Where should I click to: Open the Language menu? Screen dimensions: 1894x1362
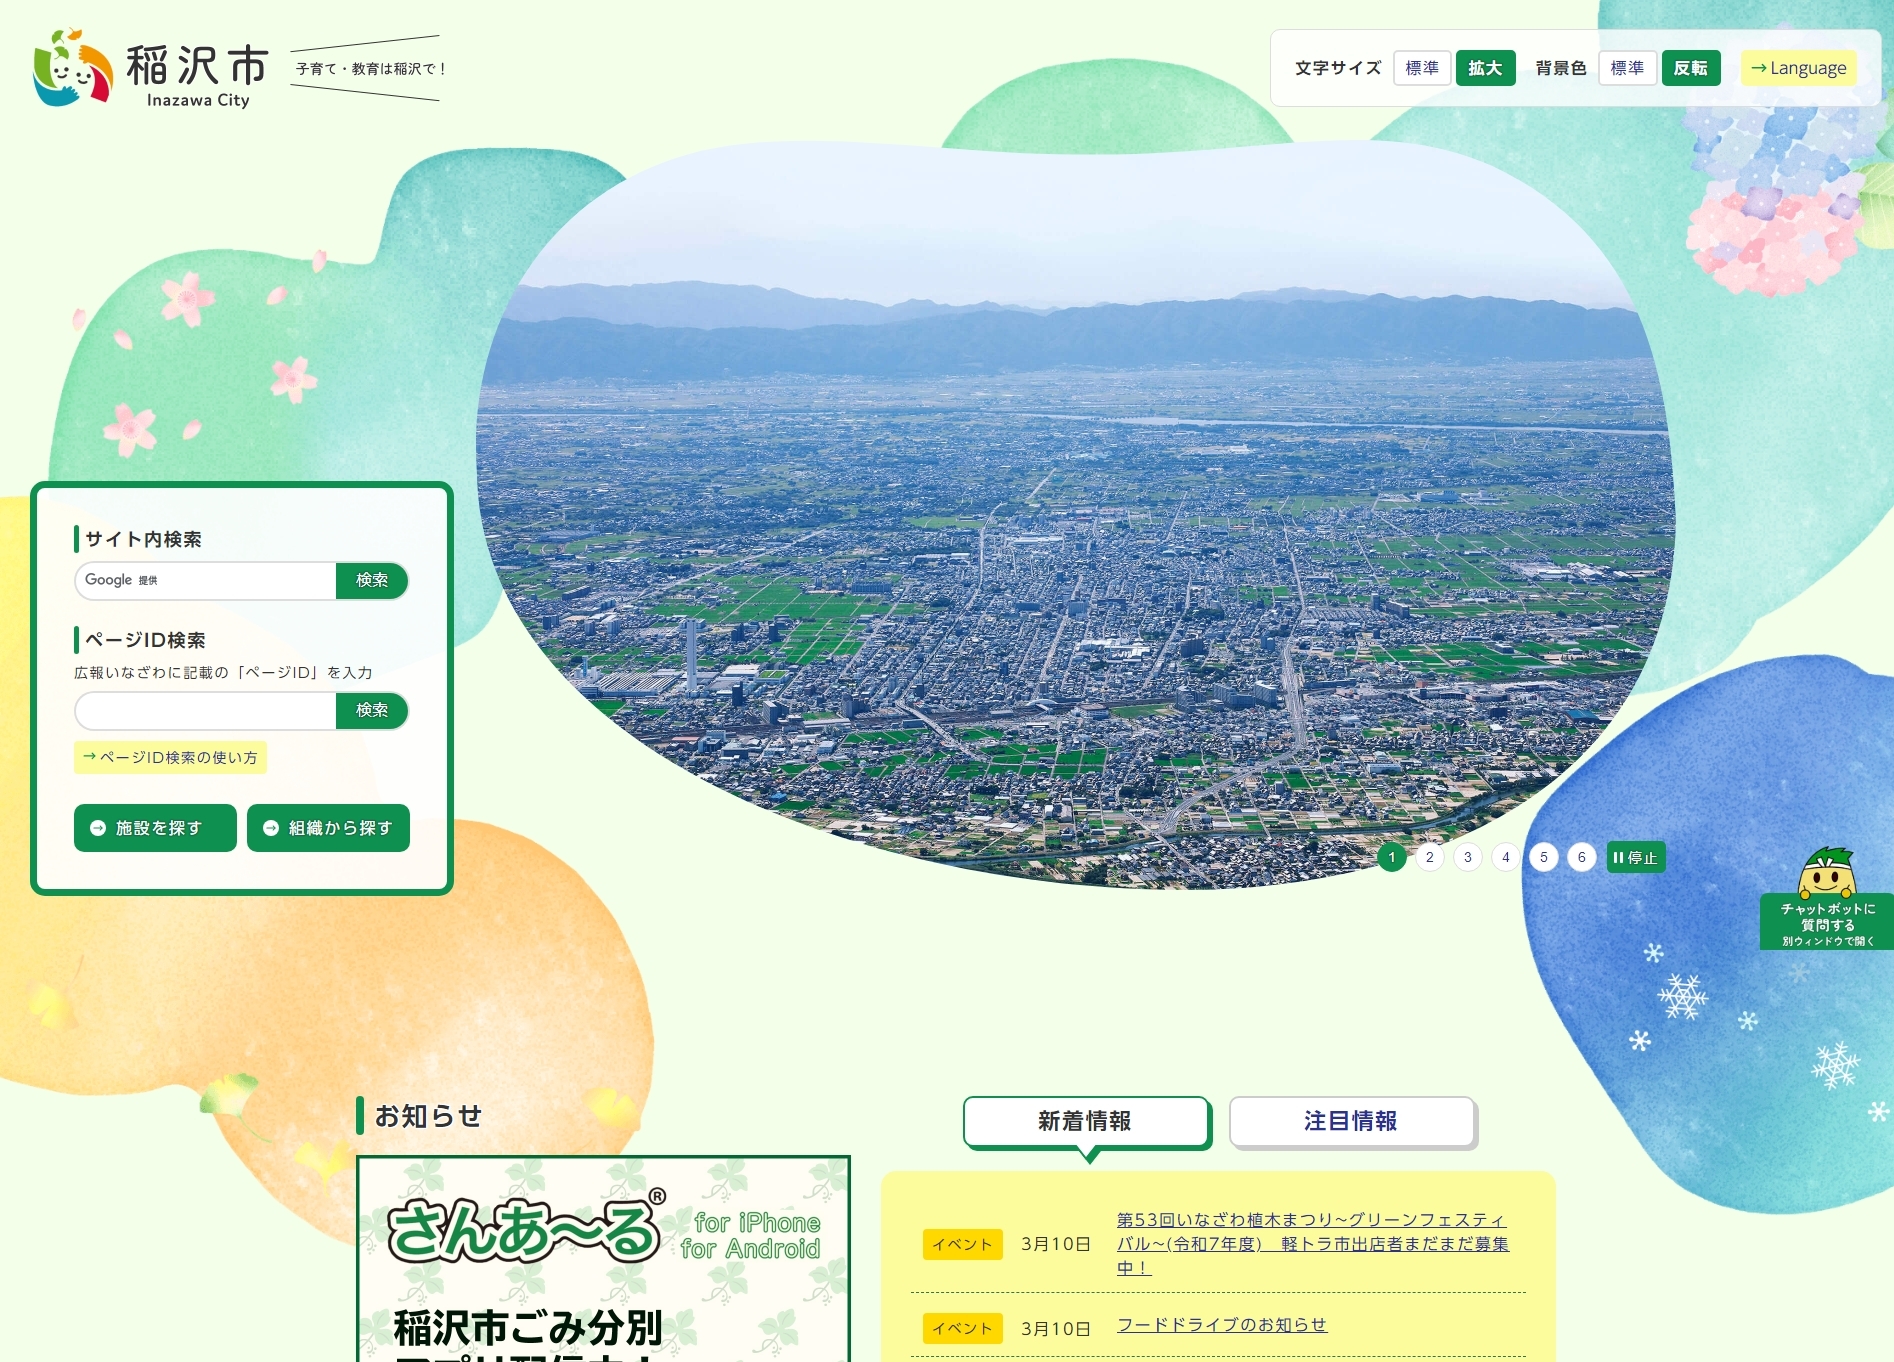[x=1798, y=68]
